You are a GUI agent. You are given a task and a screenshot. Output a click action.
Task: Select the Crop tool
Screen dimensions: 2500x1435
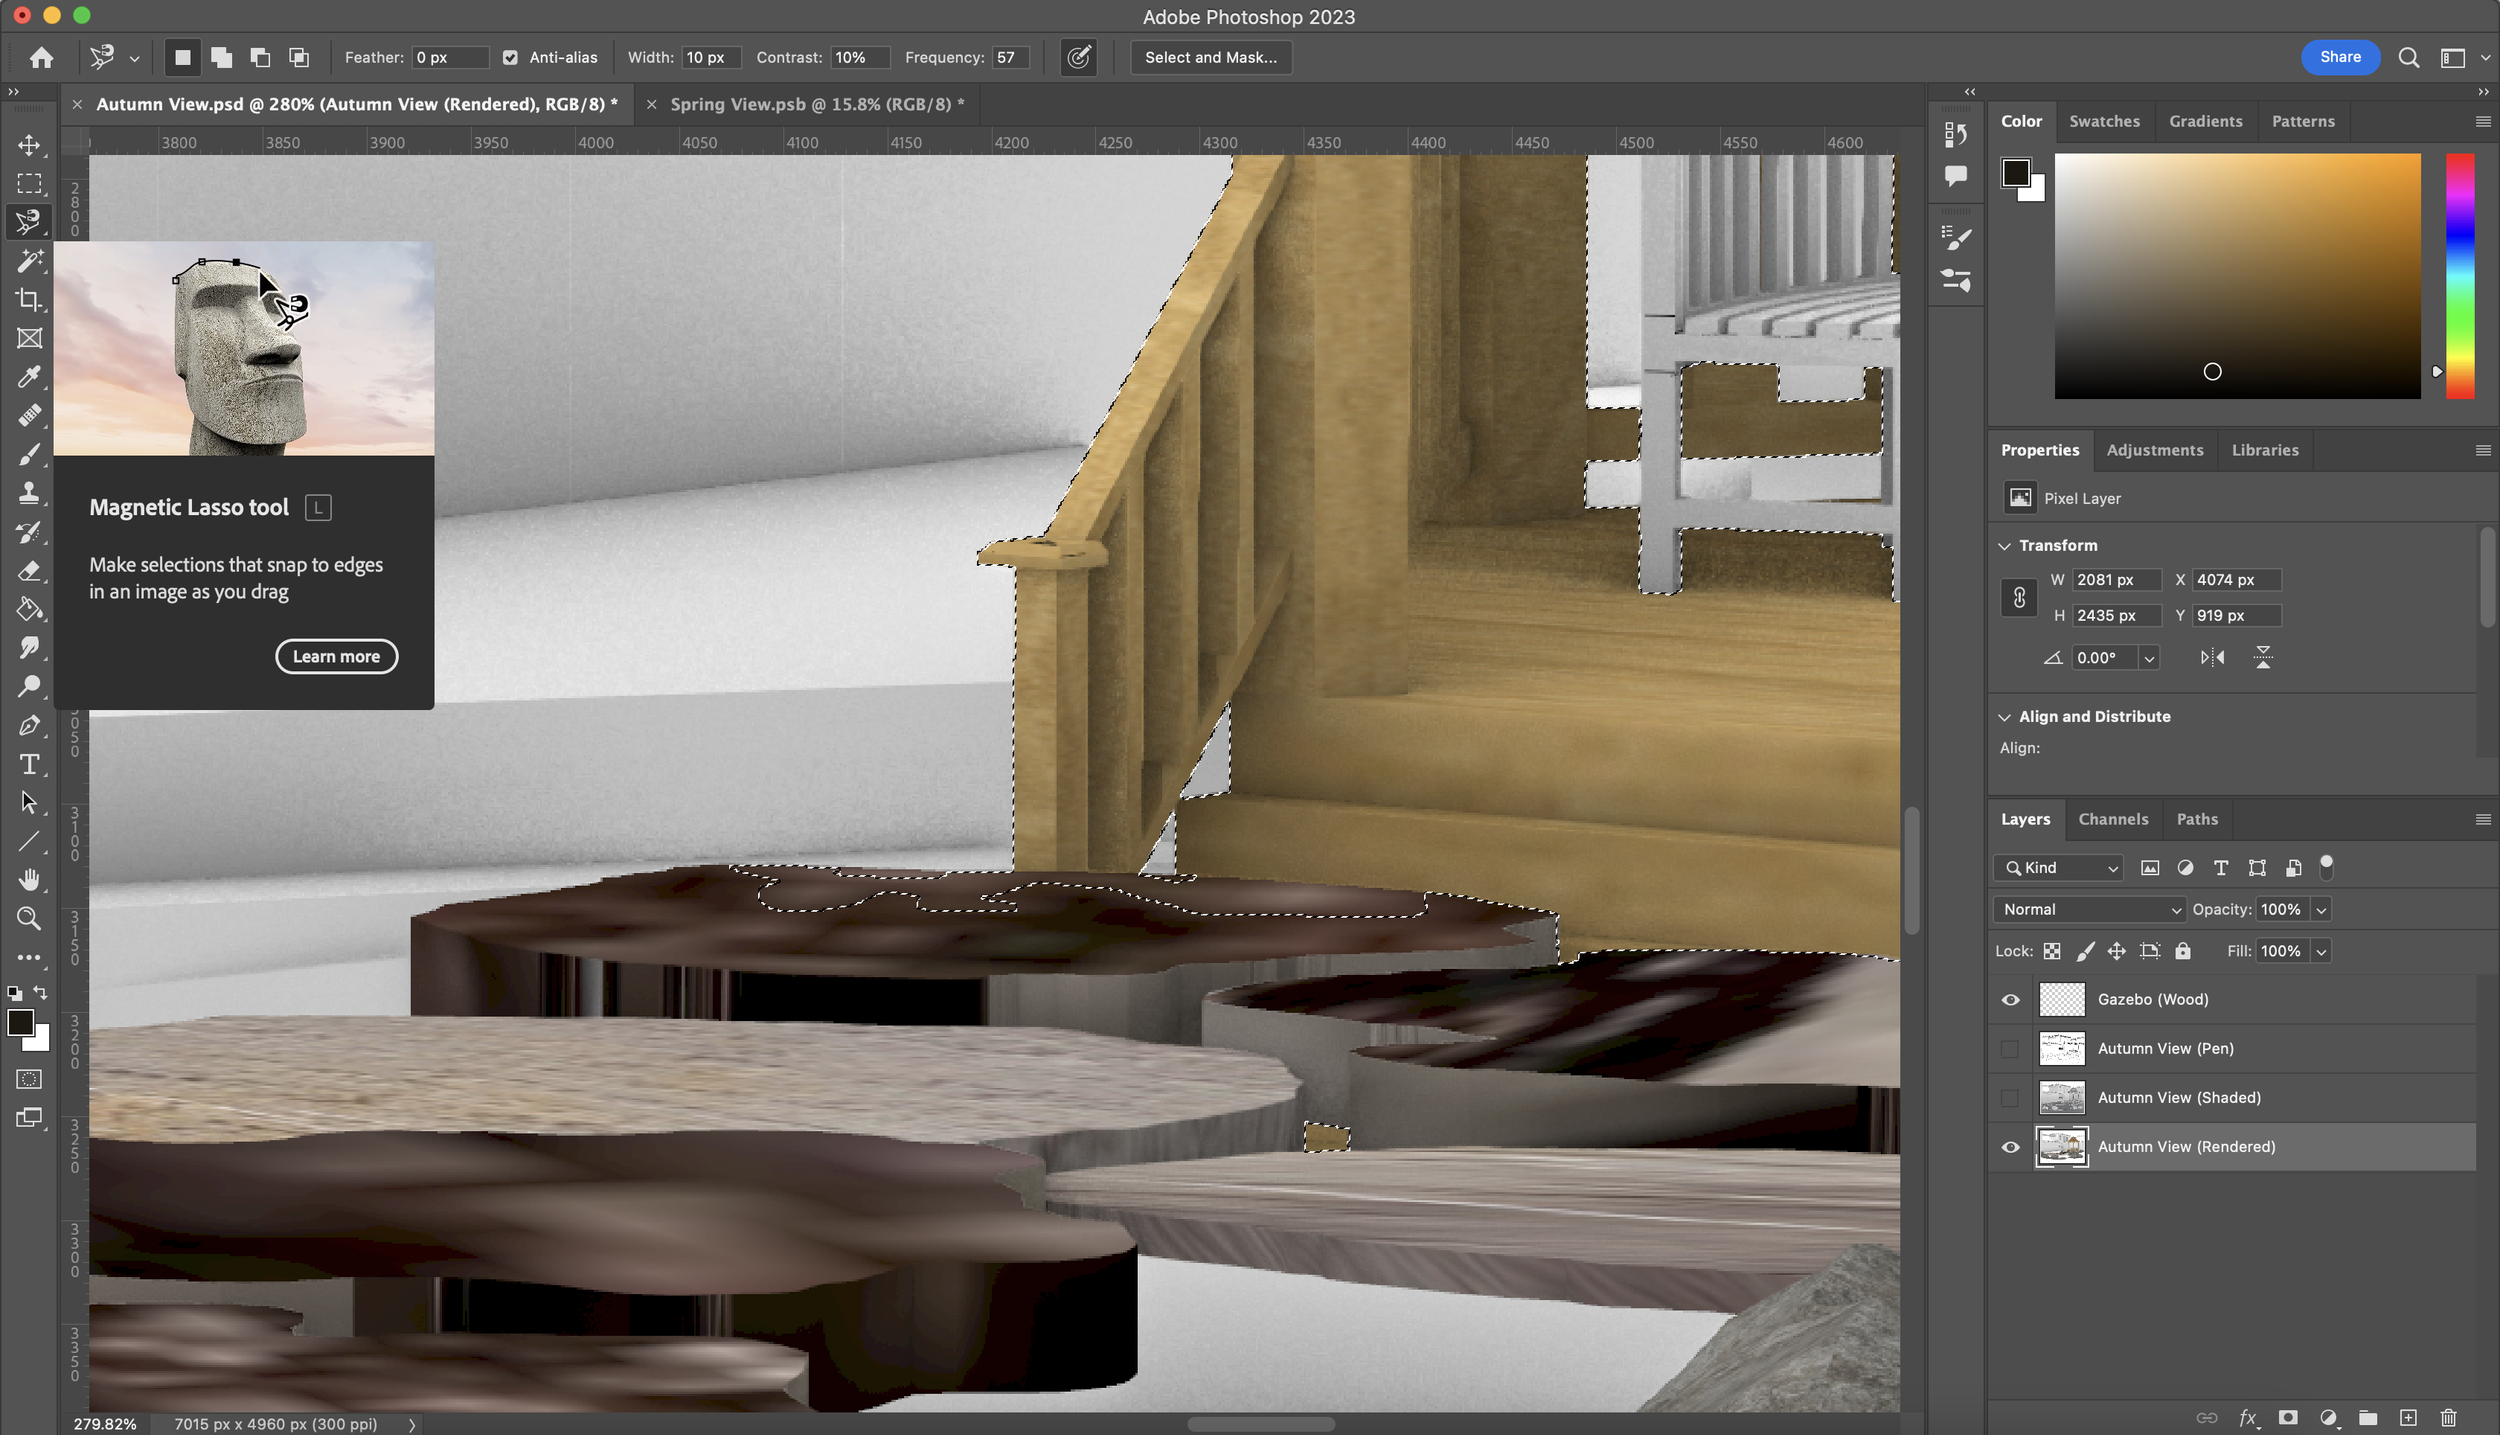point(29,300)
